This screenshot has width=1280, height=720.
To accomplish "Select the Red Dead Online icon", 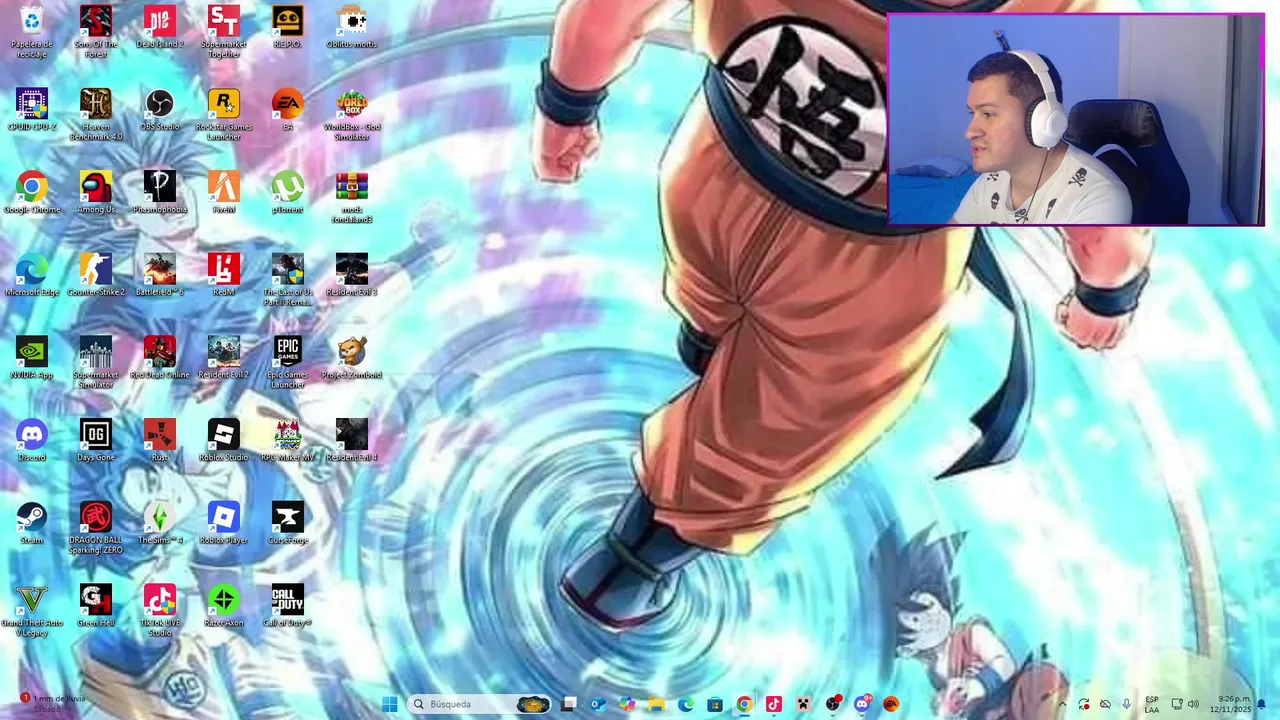I will click(160, 358).
